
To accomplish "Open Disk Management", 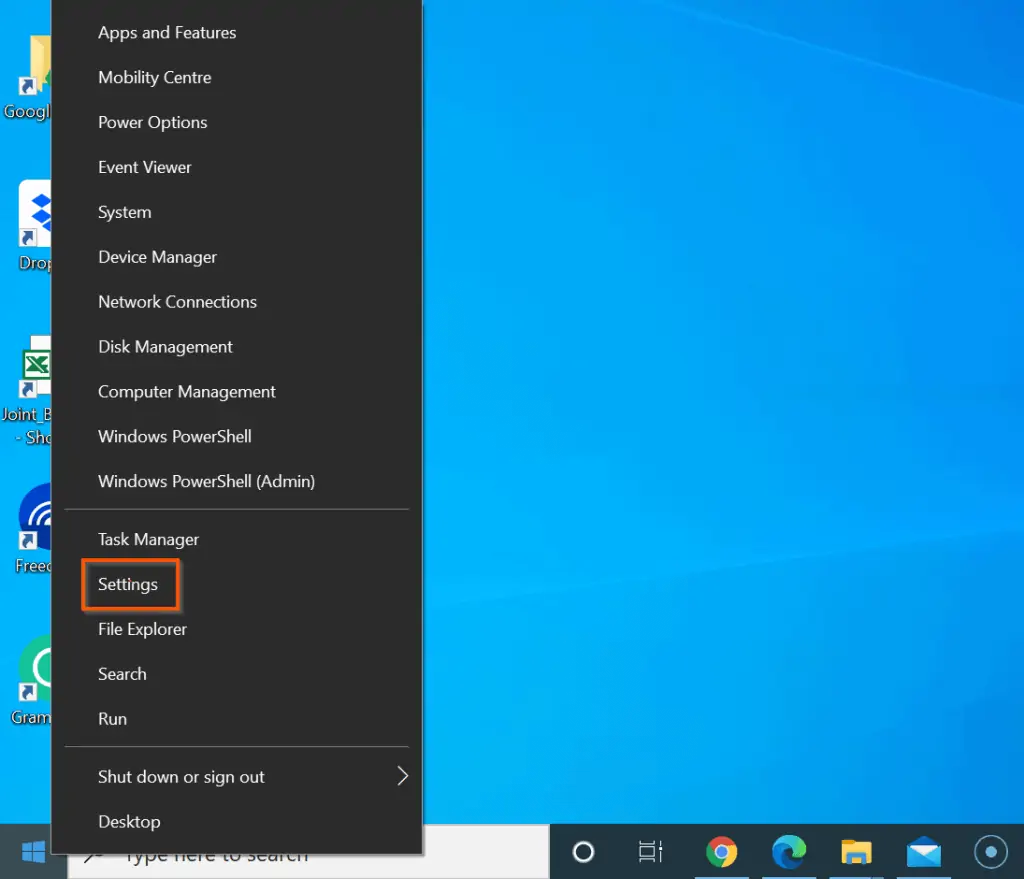I will point(165,346).
